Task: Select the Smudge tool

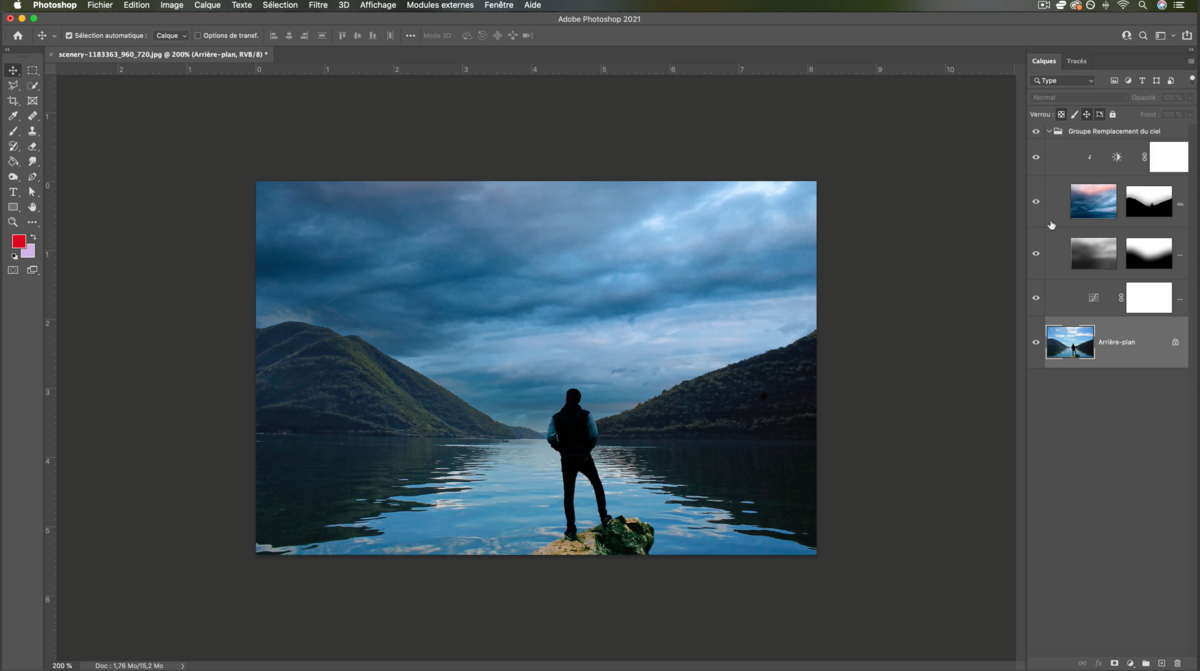Action: click(x=32, y=161)
